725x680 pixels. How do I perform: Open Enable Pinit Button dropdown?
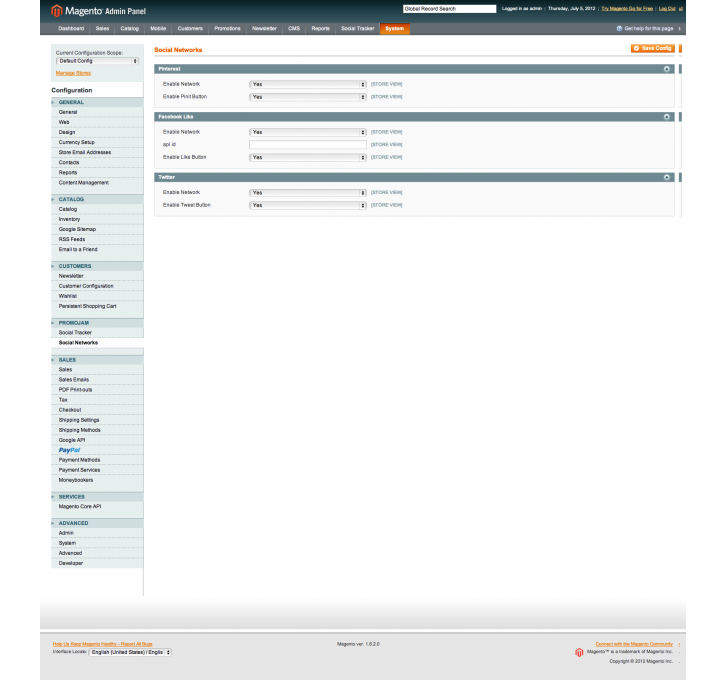pyautogui.click(x=307, y=97)
